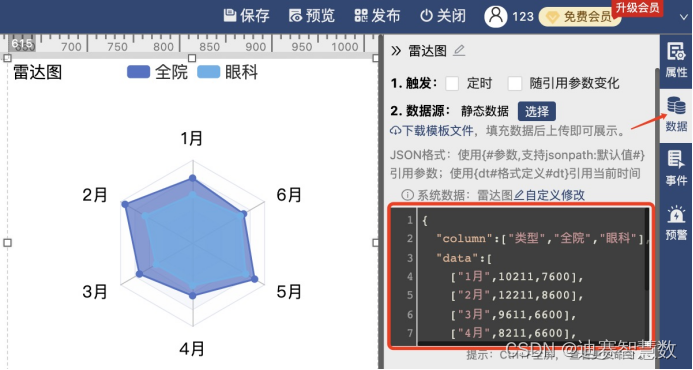Collapse the panel with the double-arrow icon
The image size is (693, 370).
[x=396, y=51]
